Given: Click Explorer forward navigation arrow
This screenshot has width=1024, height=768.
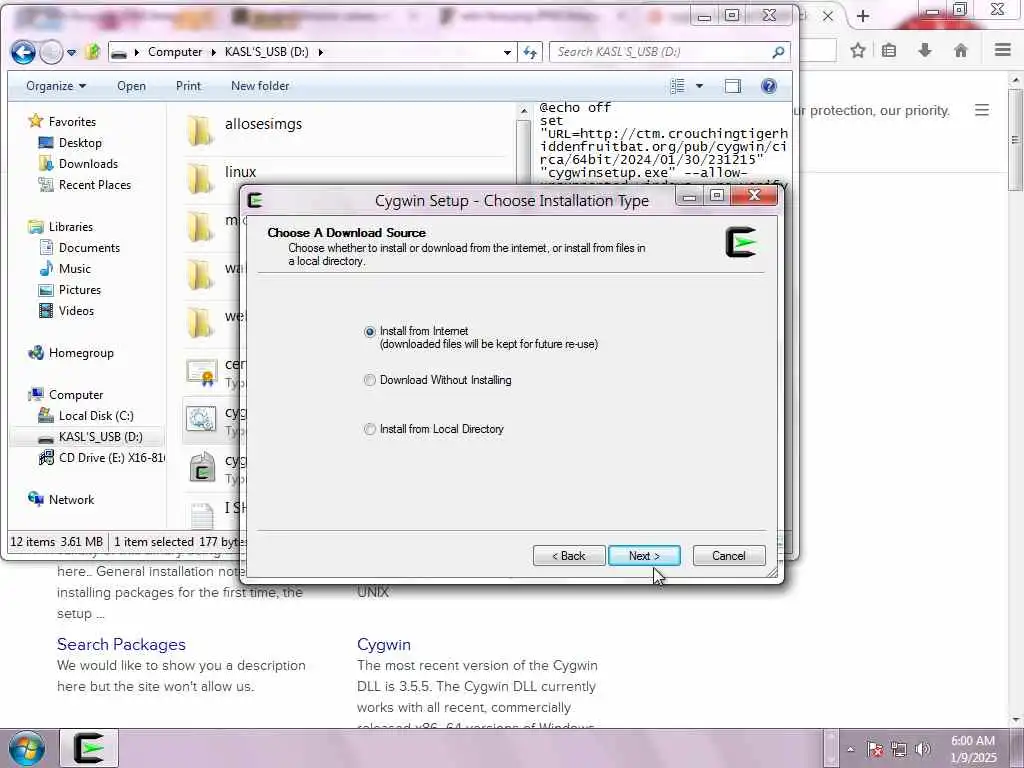Looking at the screenshot, I should [x=51, y=52].
